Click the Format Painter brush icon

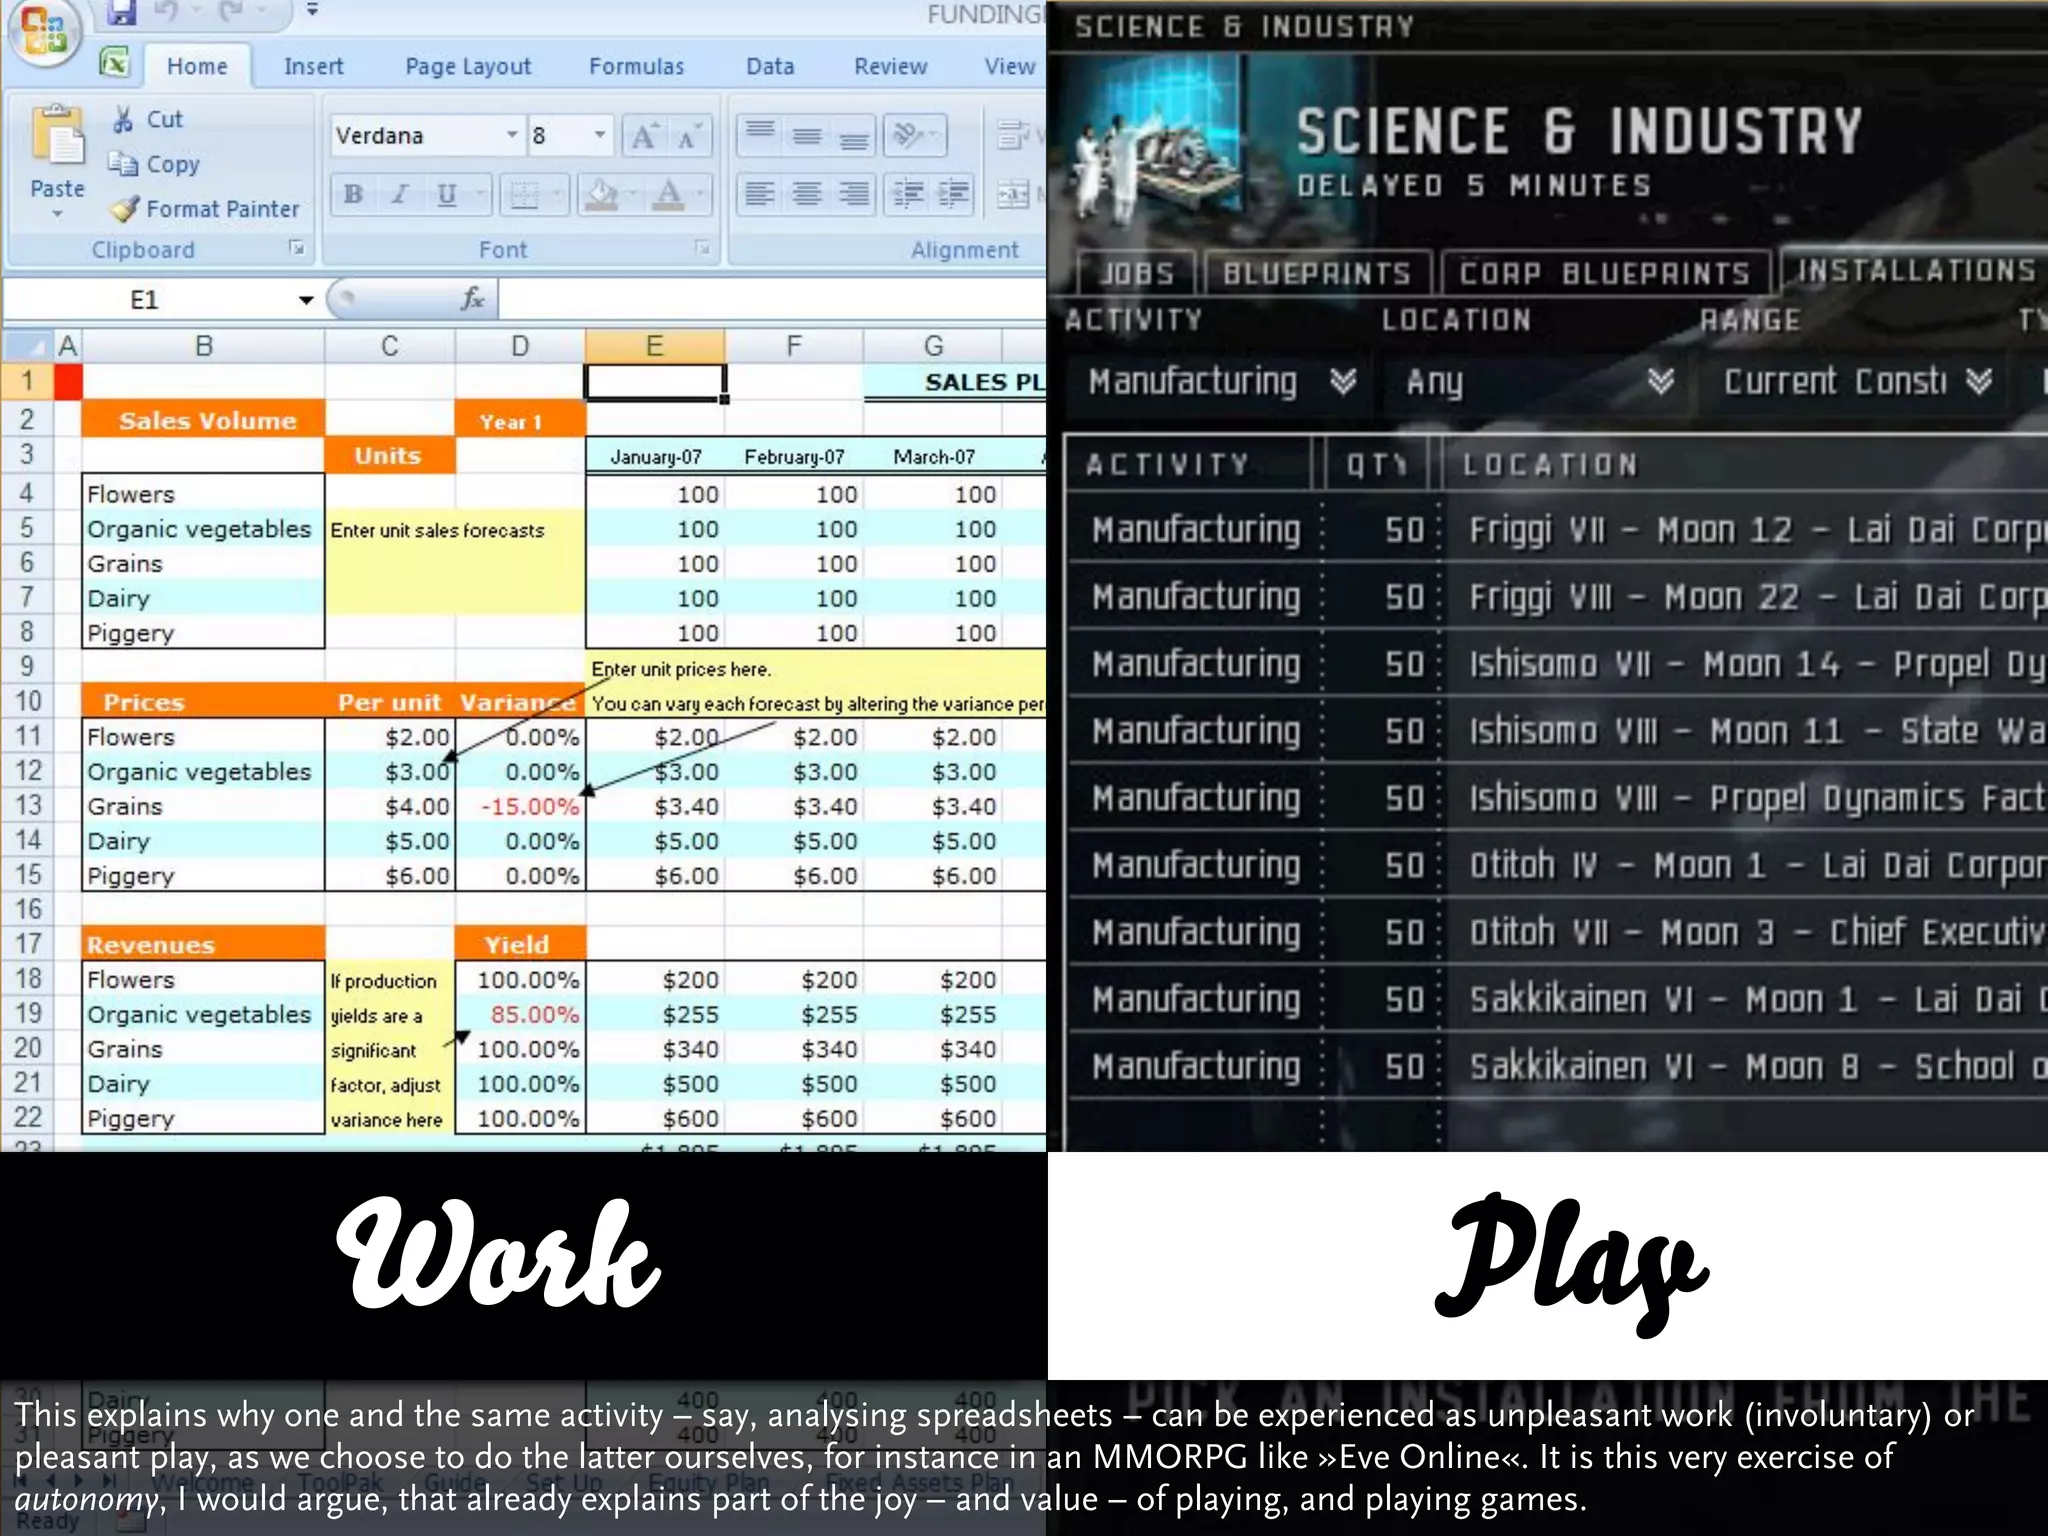(124, 209)
